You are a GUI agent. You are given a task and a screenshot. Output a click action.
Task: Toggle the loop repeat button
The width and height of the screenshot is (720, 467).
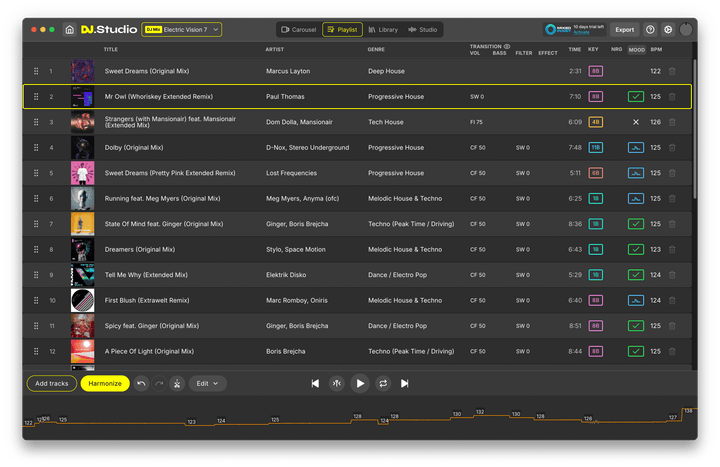coord(382,383)
